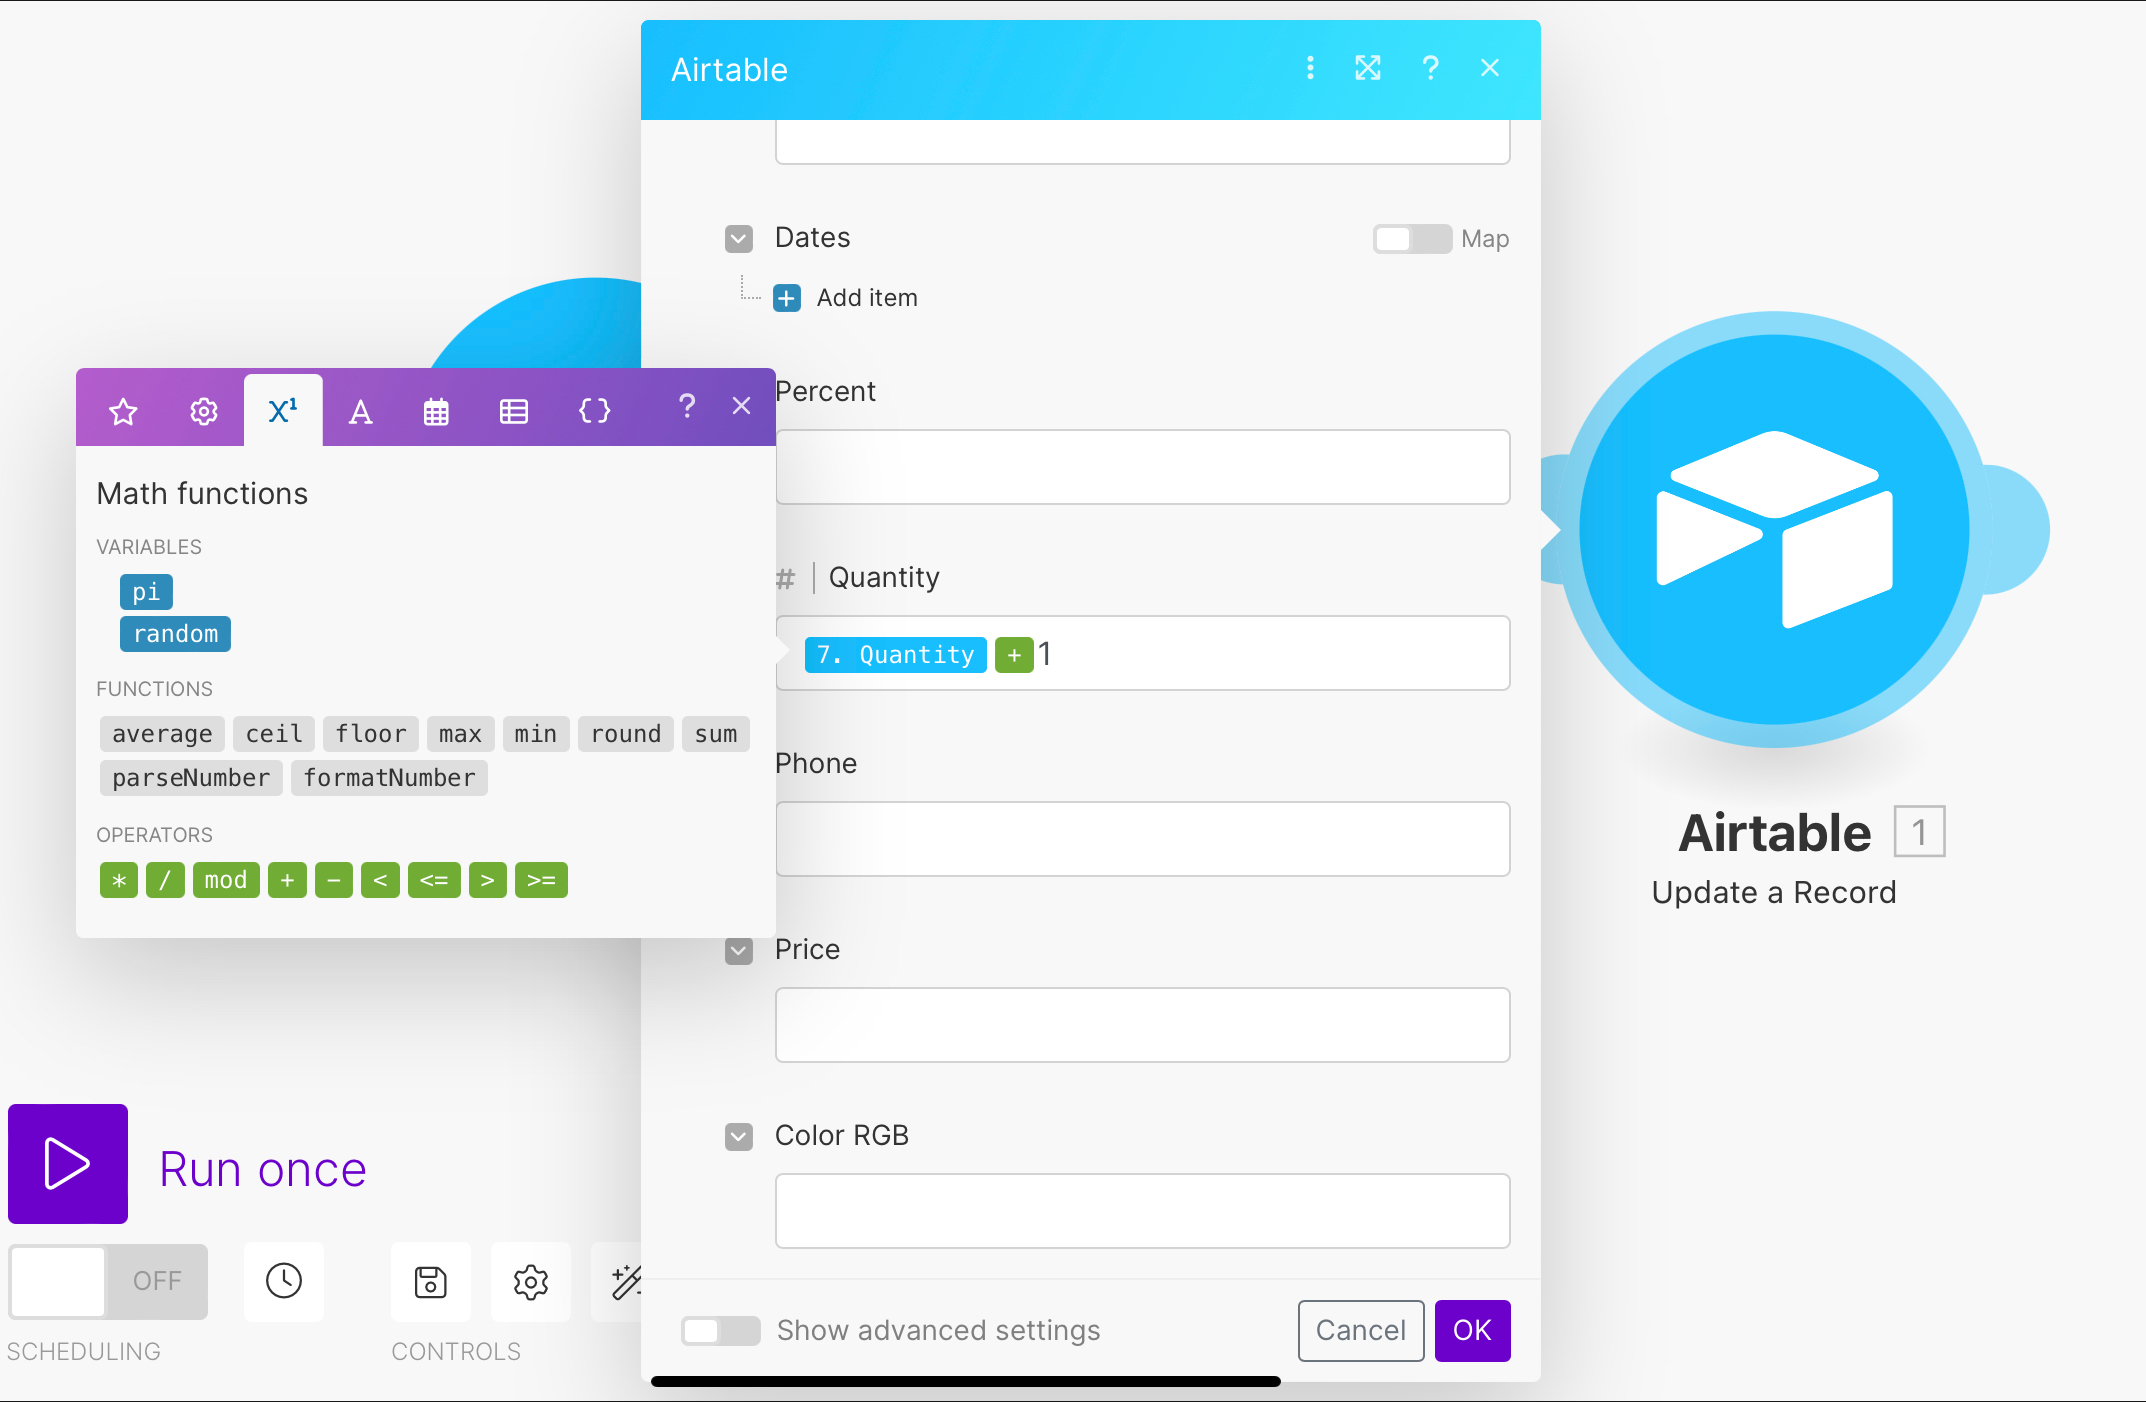Open schedule settings clock icon
This screenshot has width=2146, height=1402.
pyautogui.click(x=284, y=1281)
